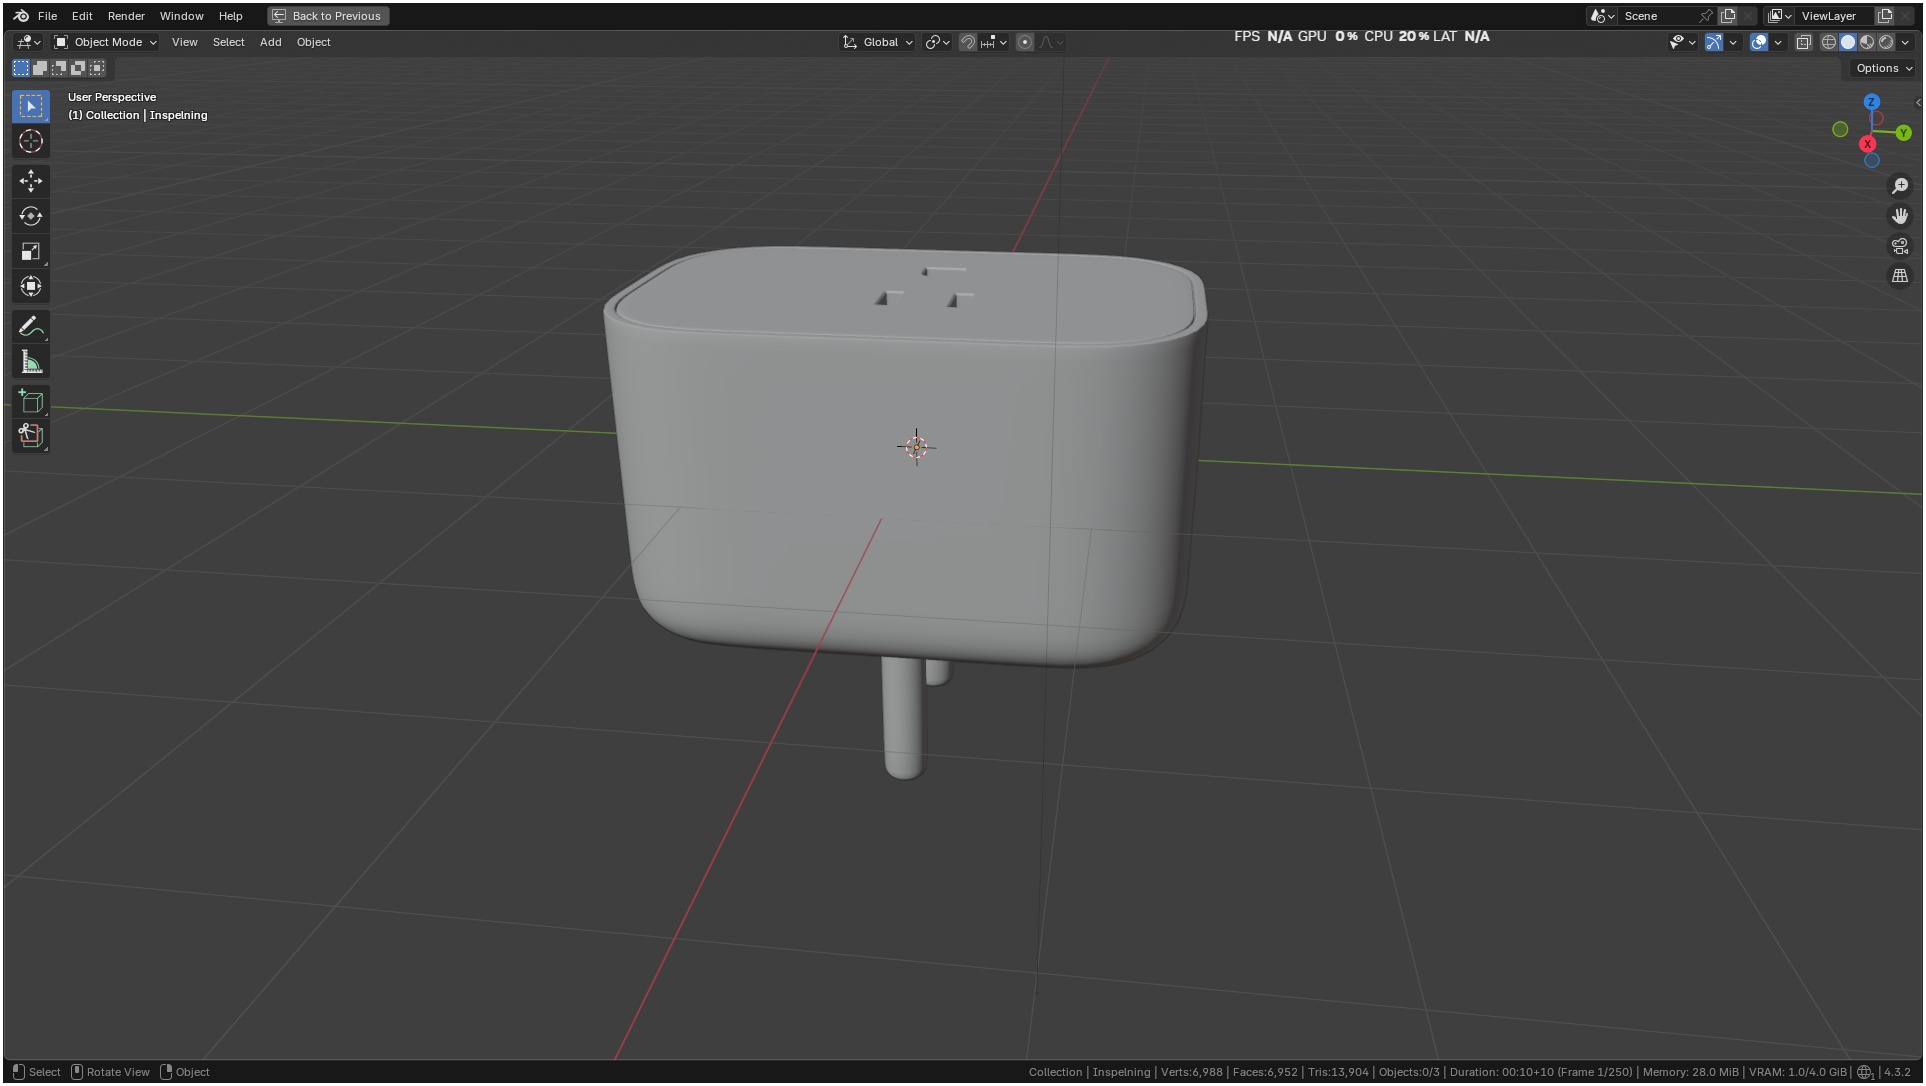Click the new view layer duplicate icon
Screen dimensions: 1926x1086
1885,16
